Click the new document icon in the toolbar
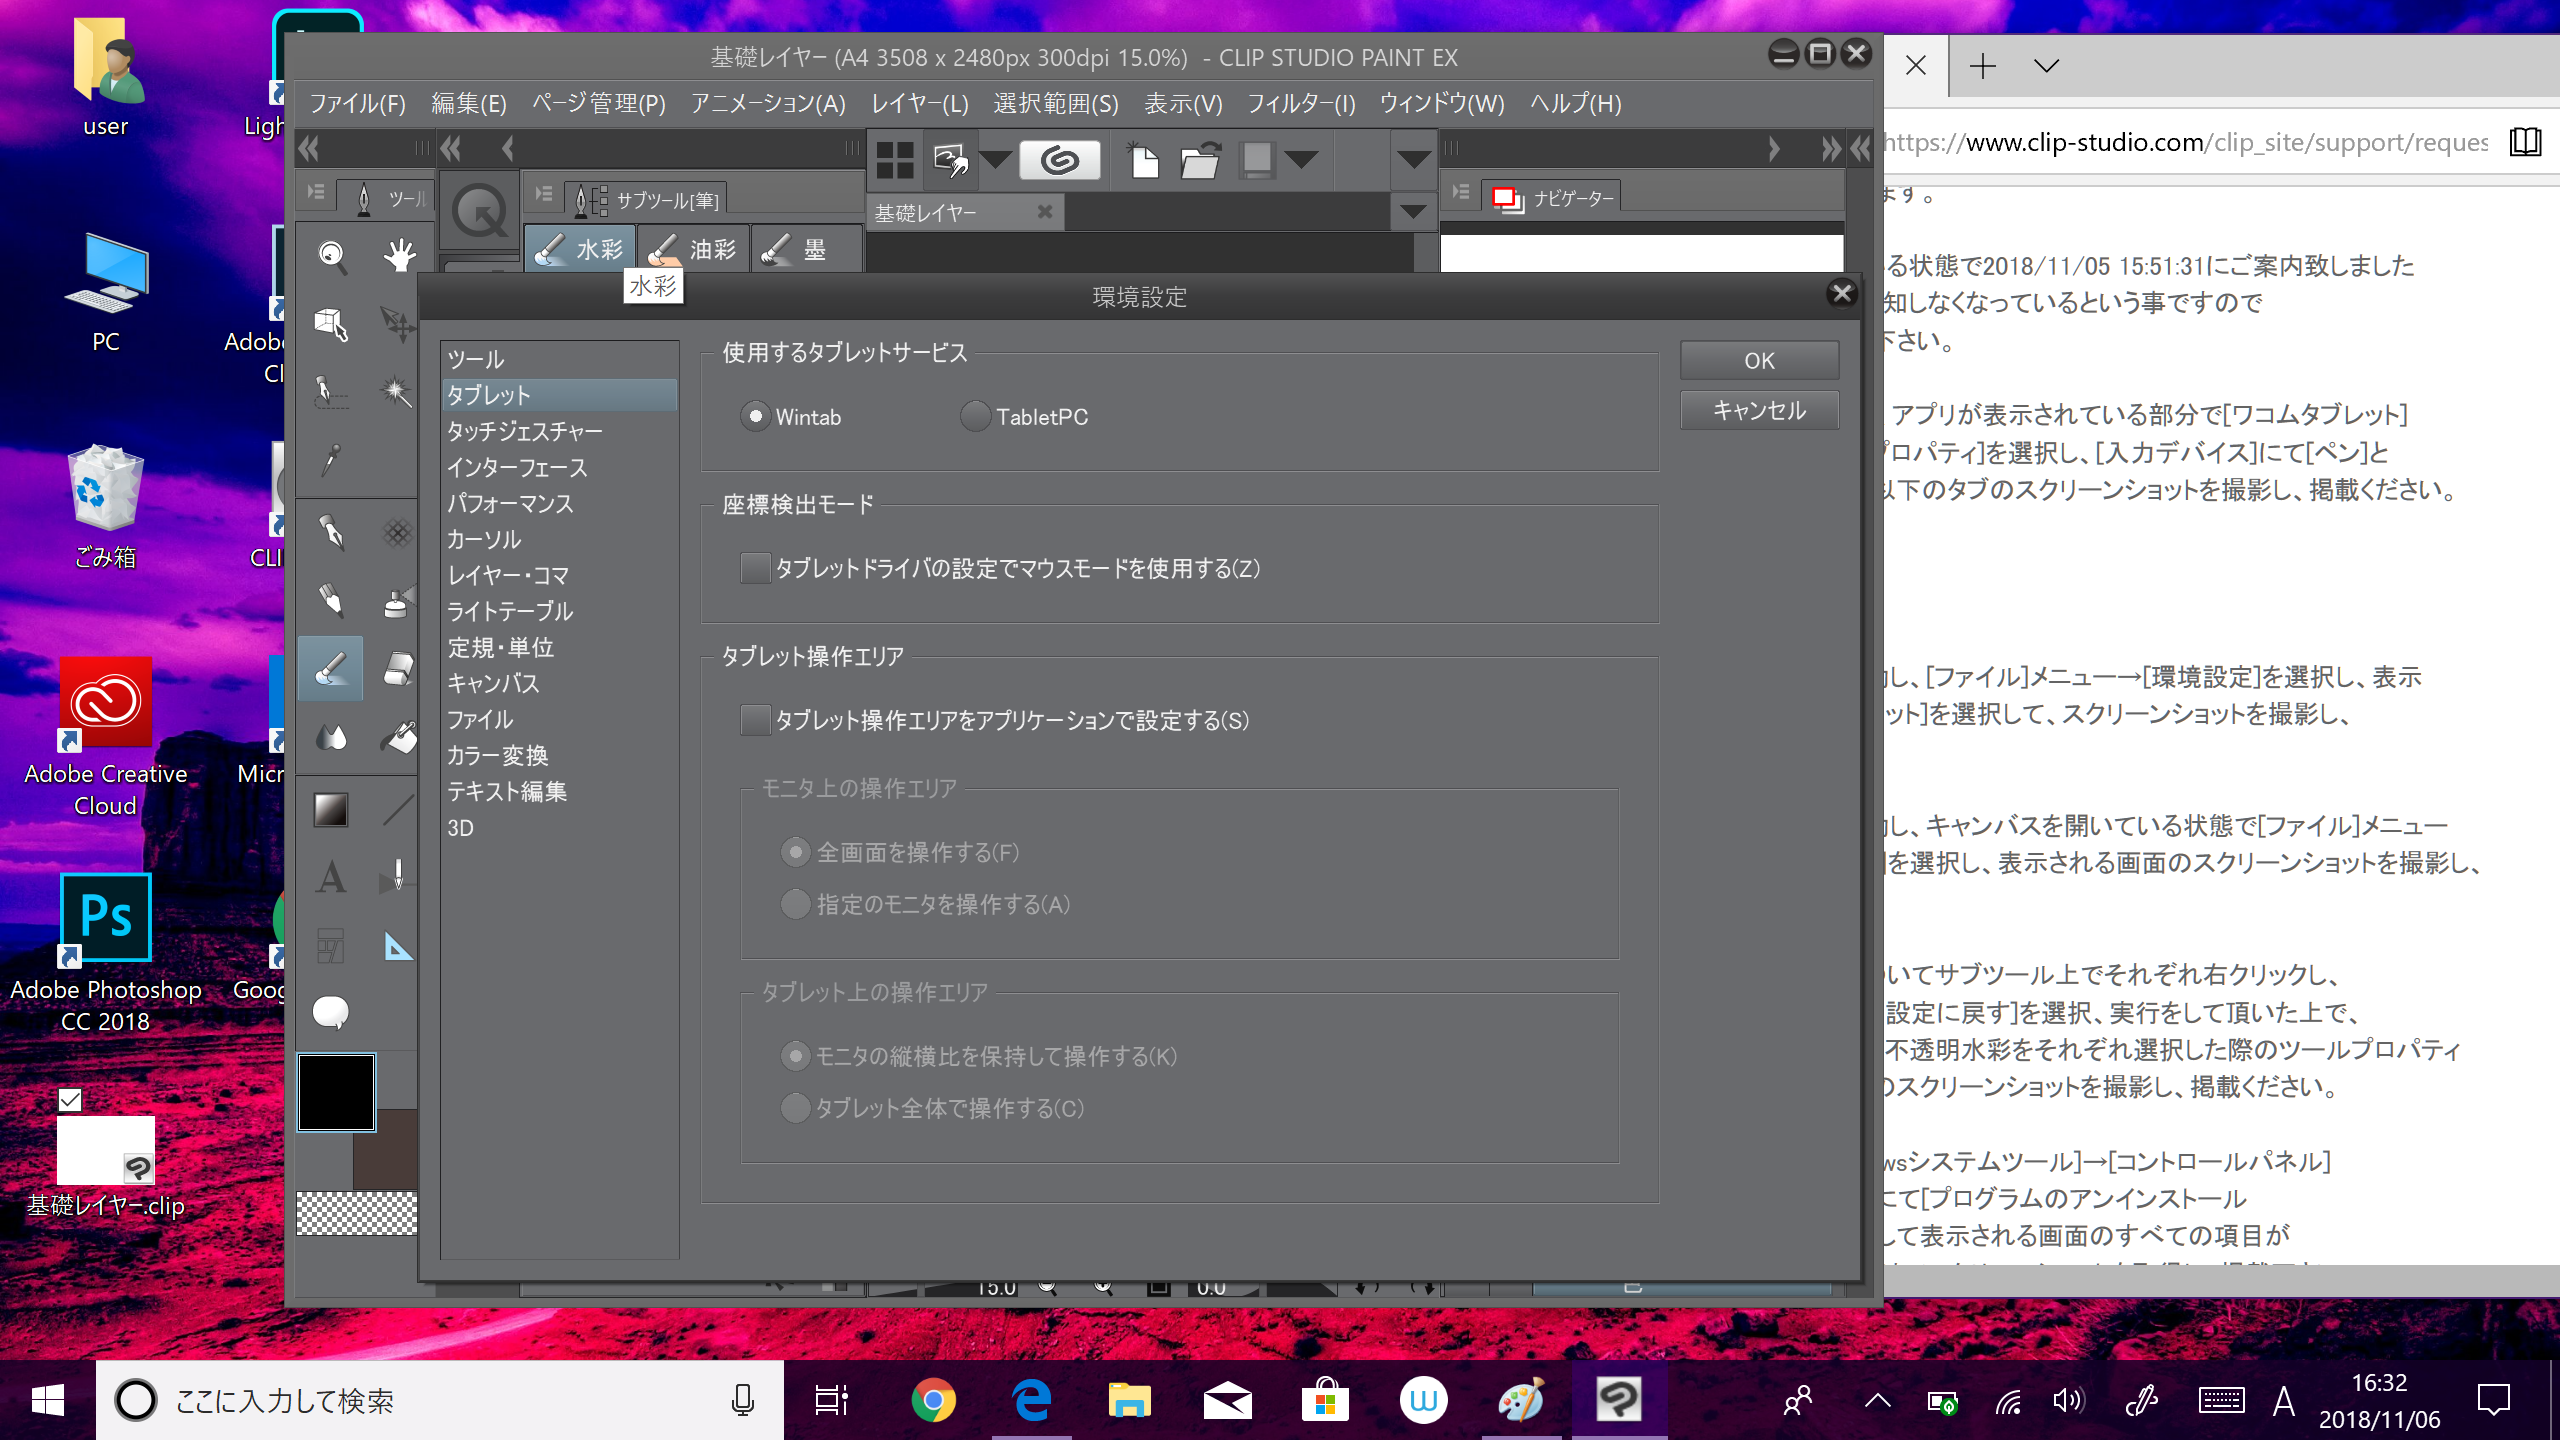The width and height of the screenshot is (2560, 1440). (x=1143, y=160)
